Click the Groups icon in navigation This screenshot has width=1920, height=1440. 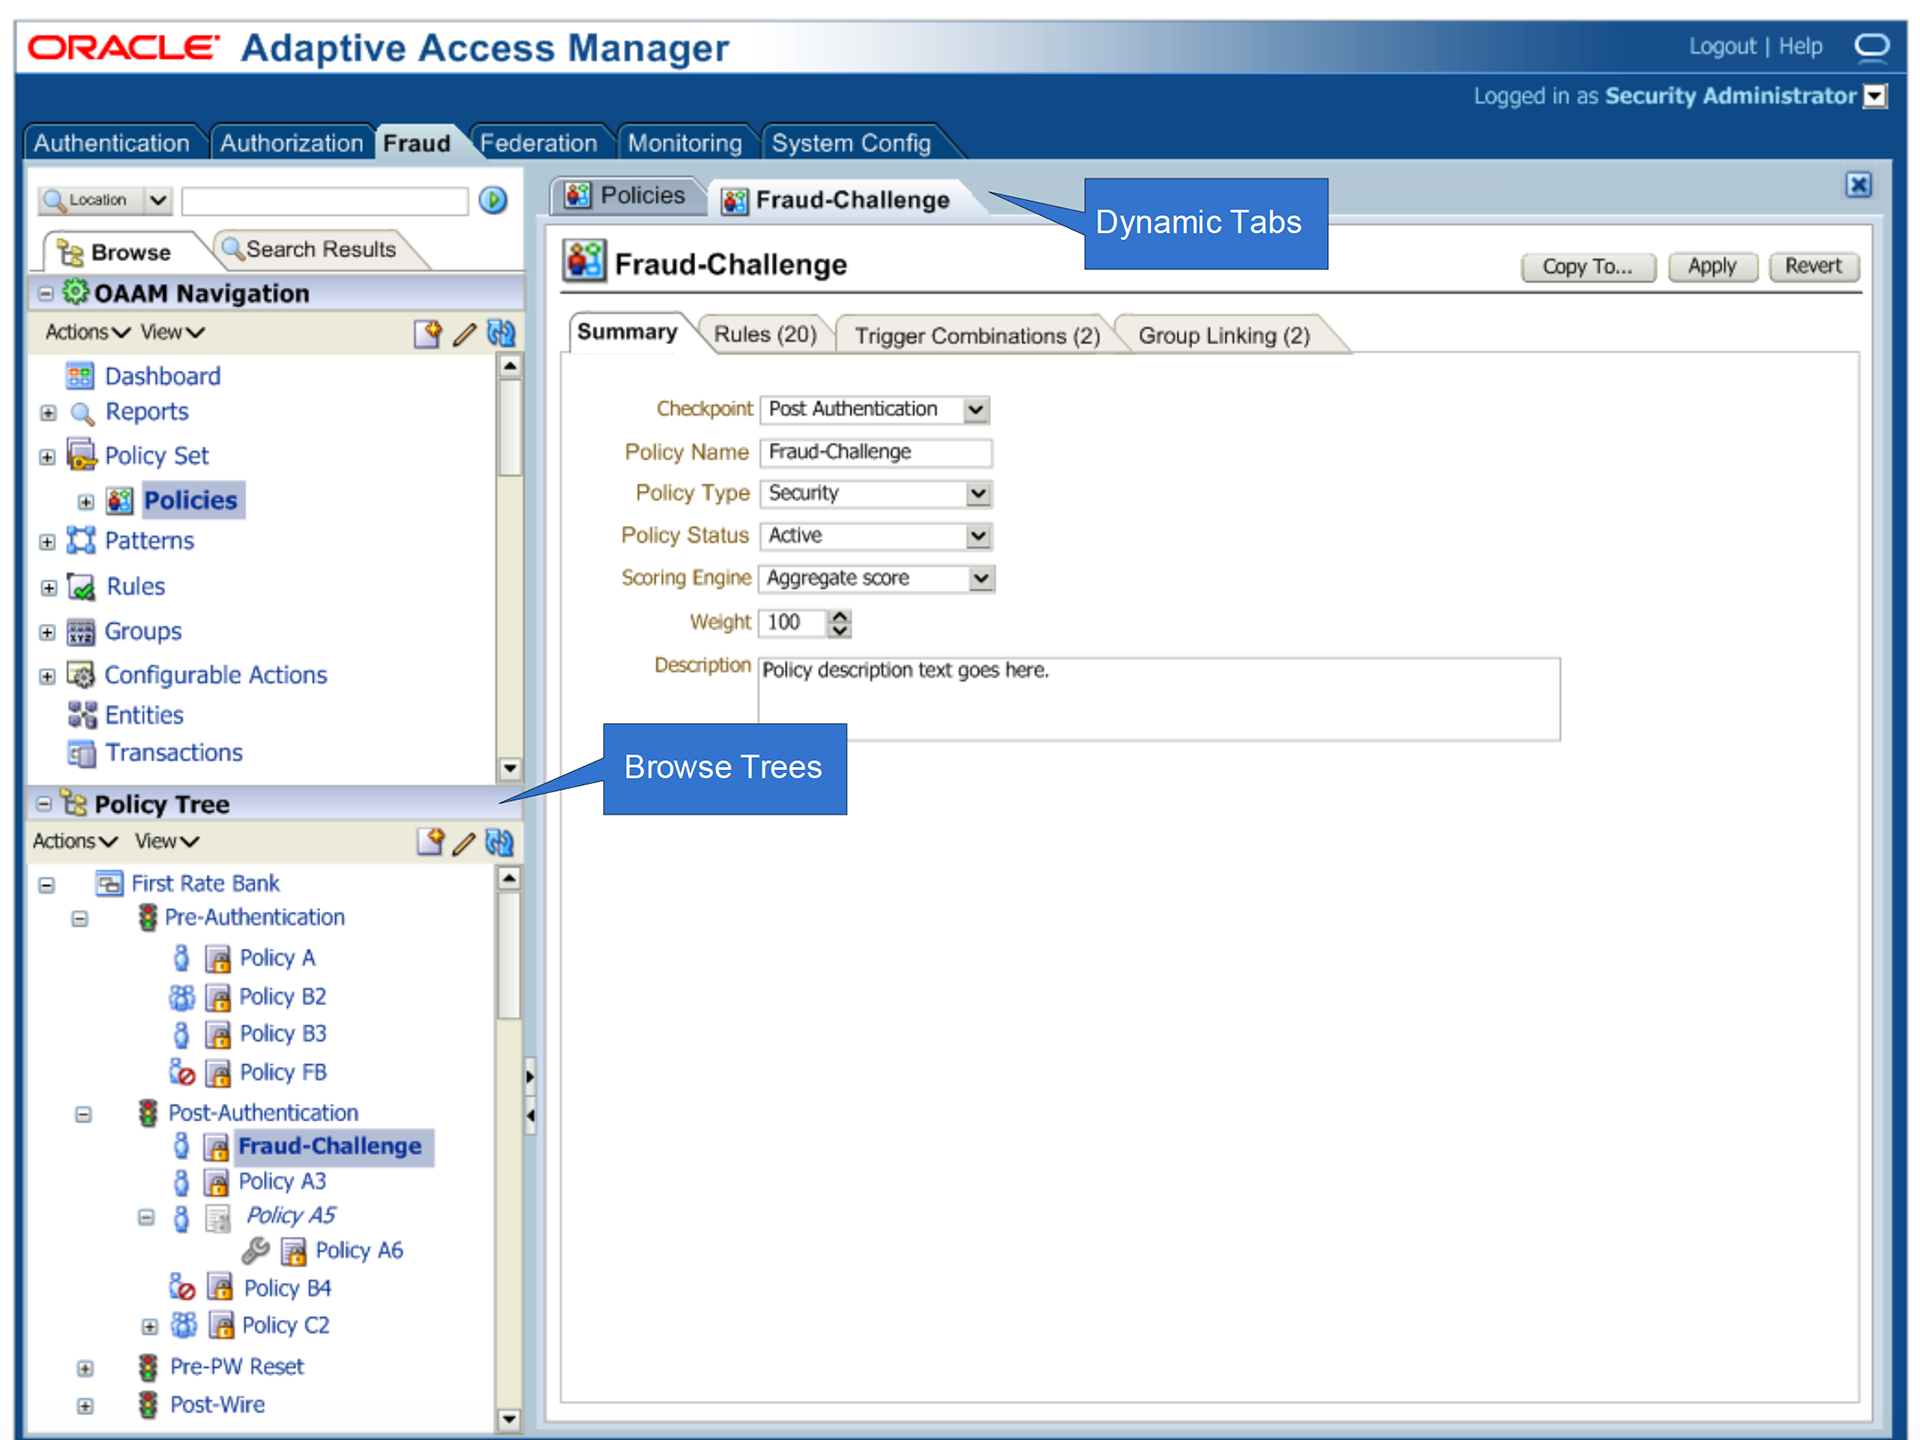click(x=81, y=632)
